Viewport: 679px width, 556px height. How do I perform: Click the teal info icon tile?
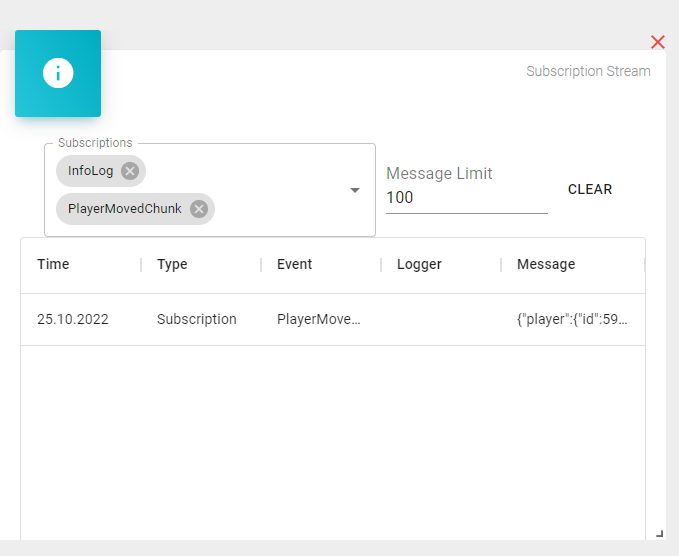point(58,73)
